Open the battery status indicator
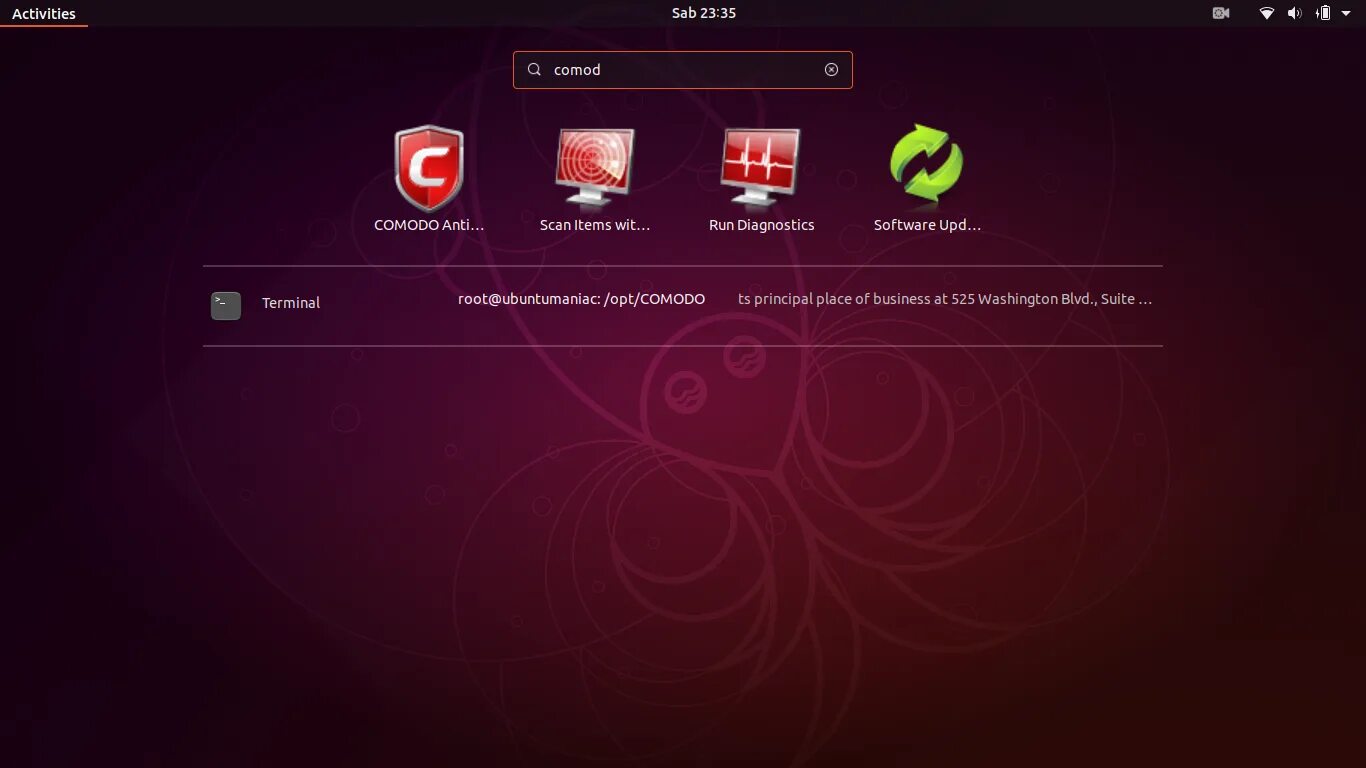This screenshot has width=1366, height=768. [1323, 13]
